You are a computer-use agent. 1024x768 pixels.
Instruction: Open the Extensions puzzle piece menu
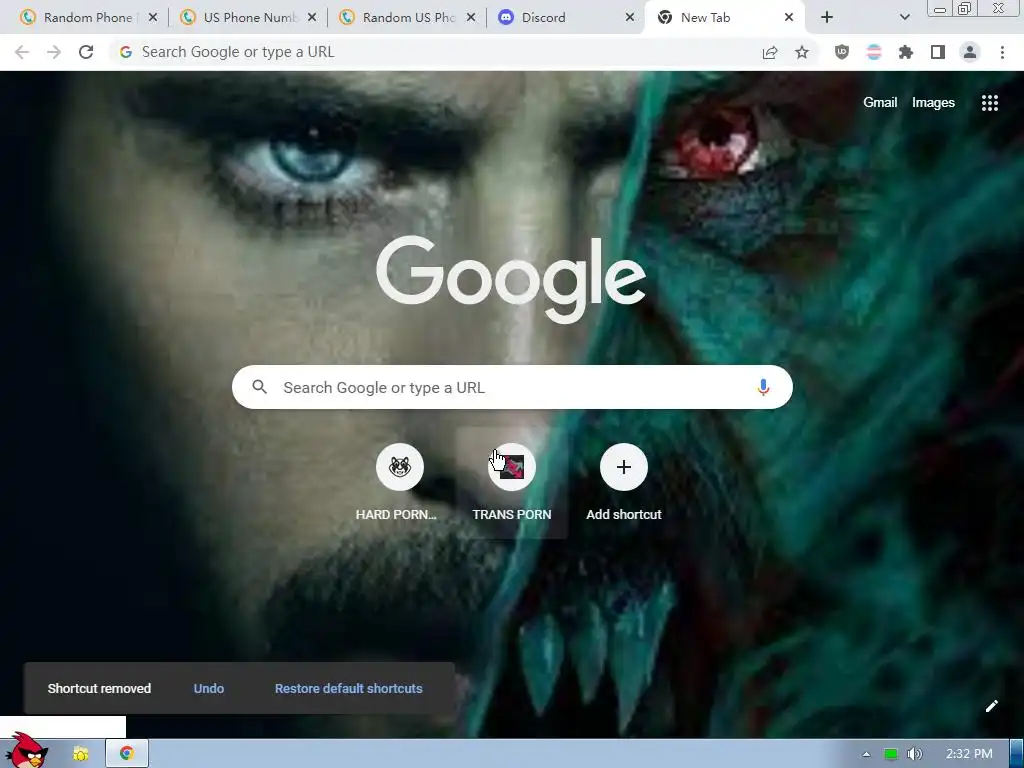906,52
